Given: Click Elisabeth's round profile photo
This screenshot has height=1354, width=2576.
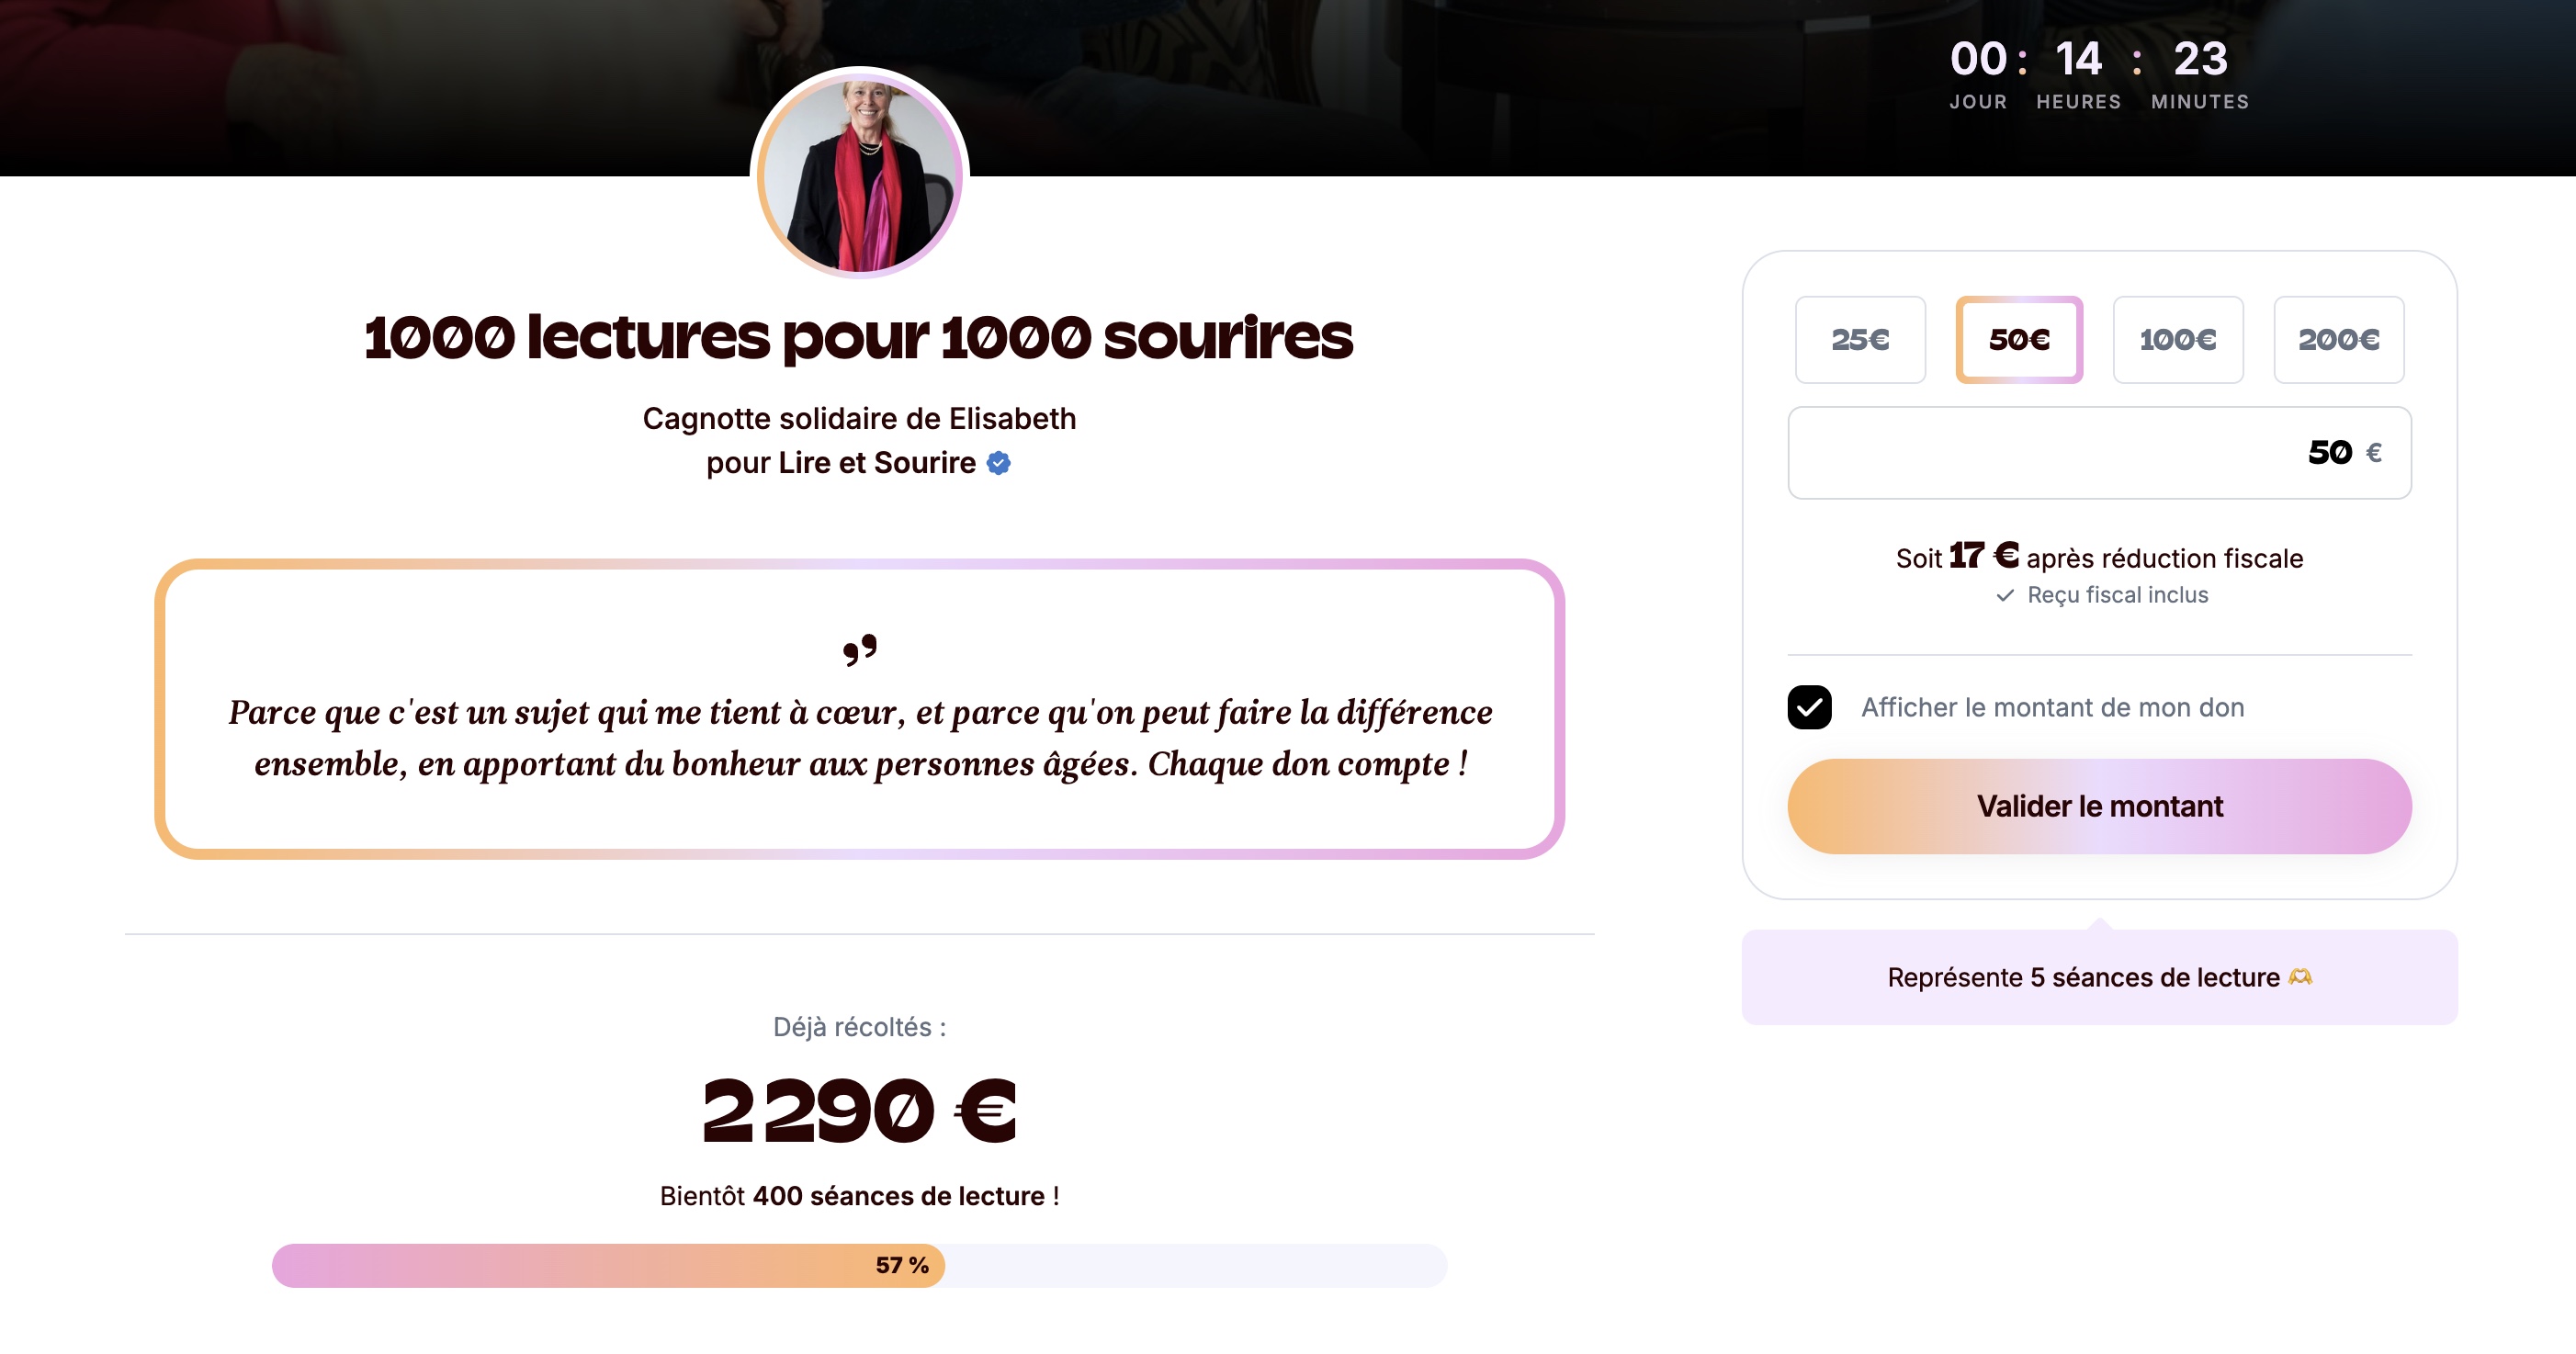Looking at the screenshot, I should coord(860,174).
